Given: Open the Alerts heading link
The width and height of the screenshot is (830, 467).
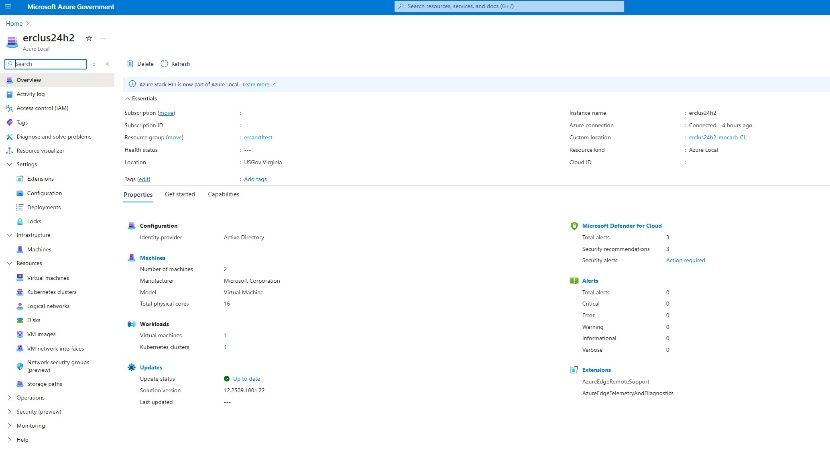Looking at the screenshot, I should pyautogui.click(x=590, y=281).
